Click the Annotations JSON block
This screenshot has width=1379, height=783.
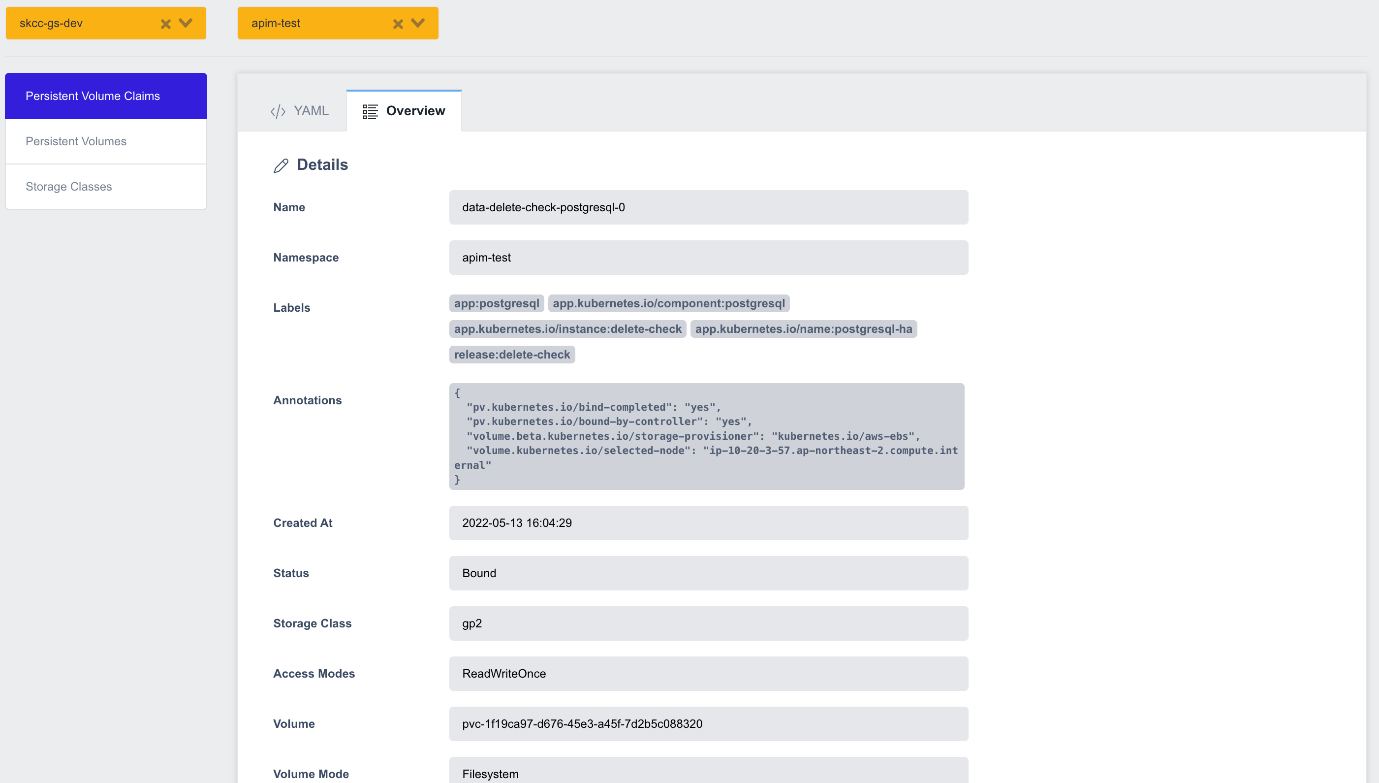tap(707, 436)
